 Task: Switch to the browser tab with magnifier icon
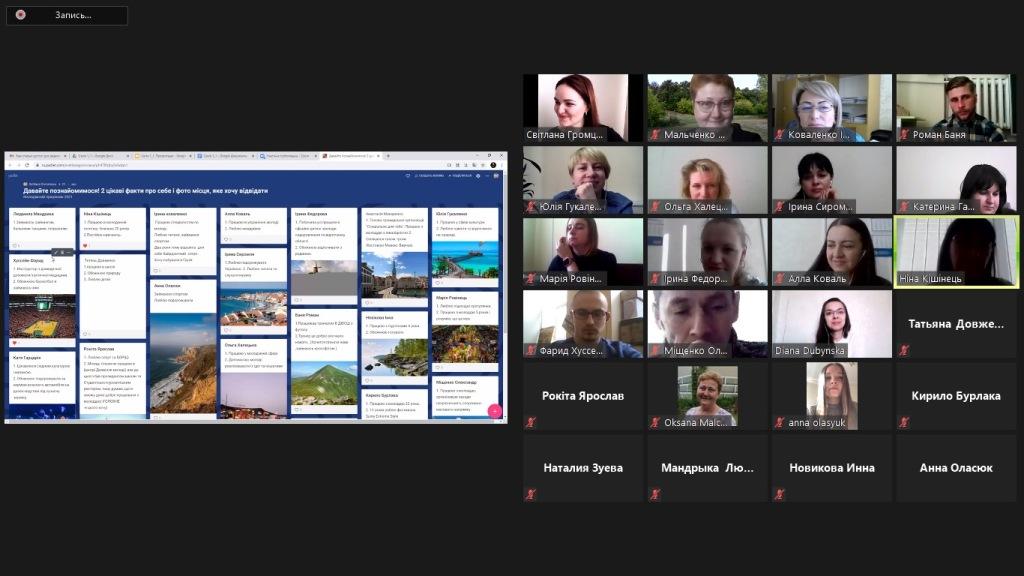click(x=287, y=156)
